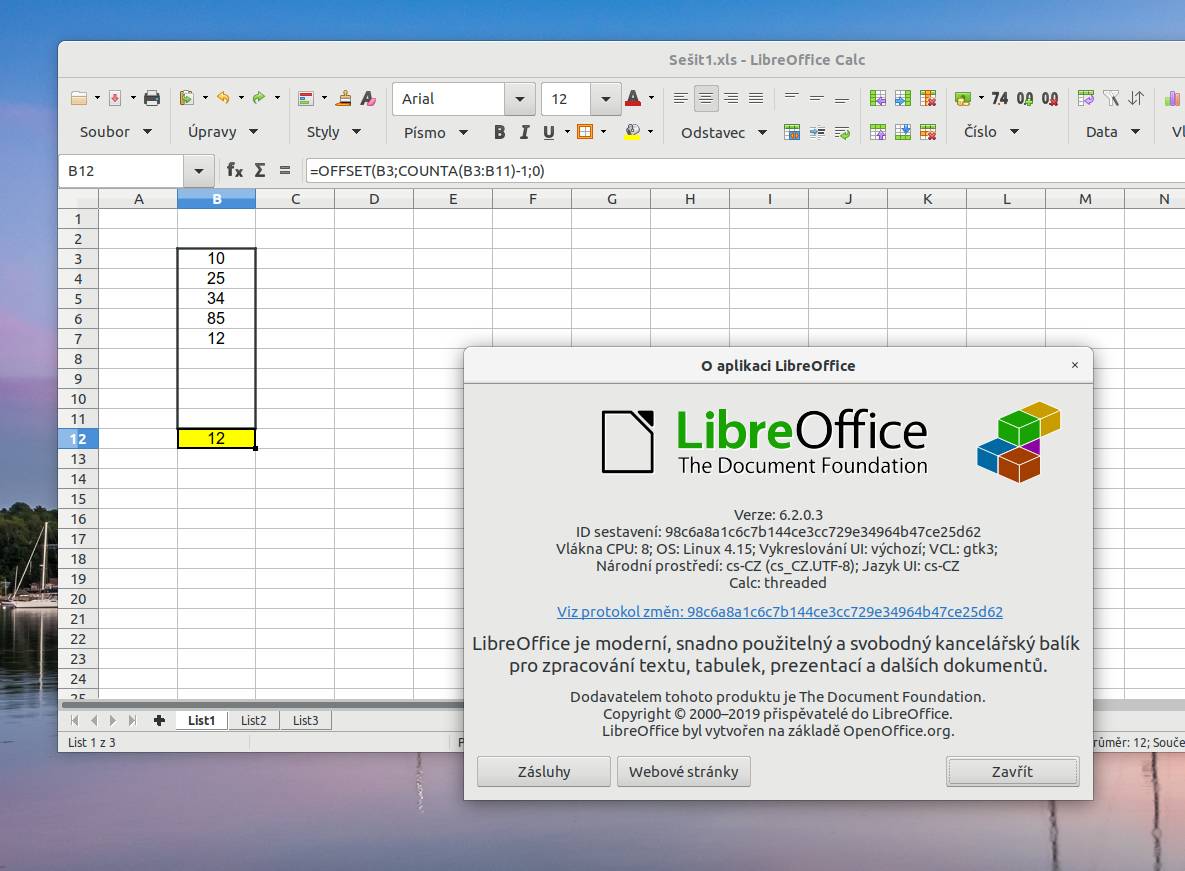Toggle wrap text in cell
The height and width of the screenshot is (871, 1185).
click(842, 132)
